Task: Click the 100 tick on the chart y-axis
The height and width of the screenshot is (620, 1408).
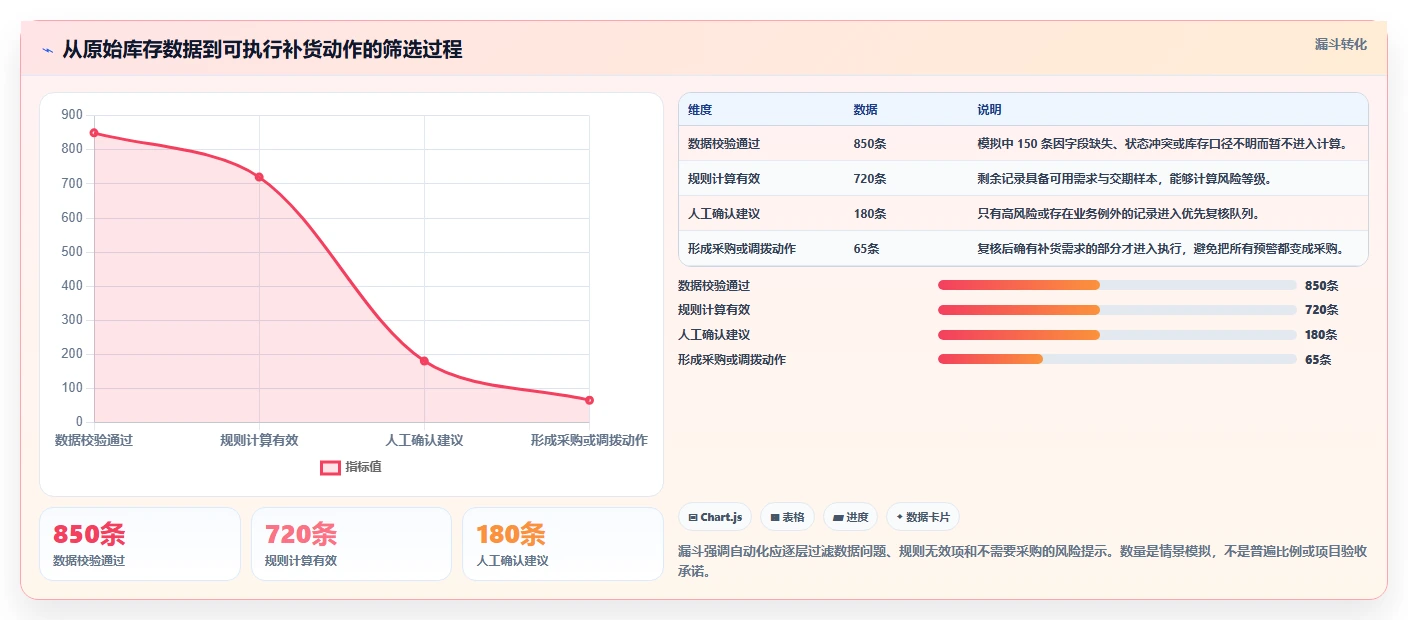Action: [72, 388]
